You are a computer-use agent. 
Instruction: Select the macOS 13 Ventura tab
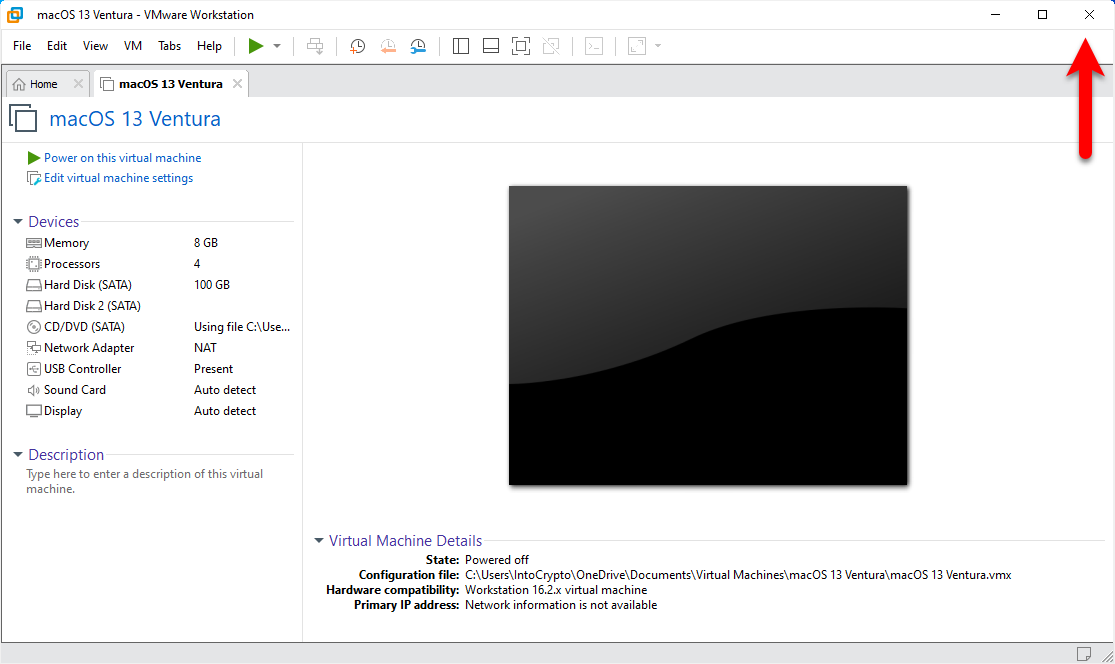(x=171, y=84)
